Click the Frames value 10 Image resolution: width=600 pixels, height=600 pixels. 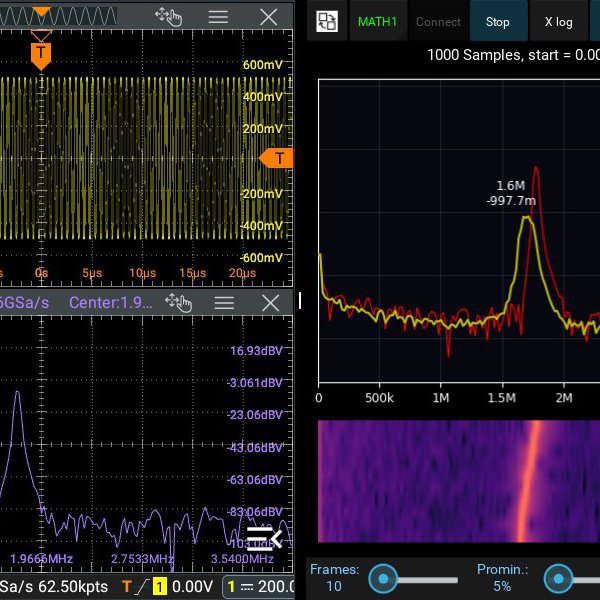(x=334, y=586)
